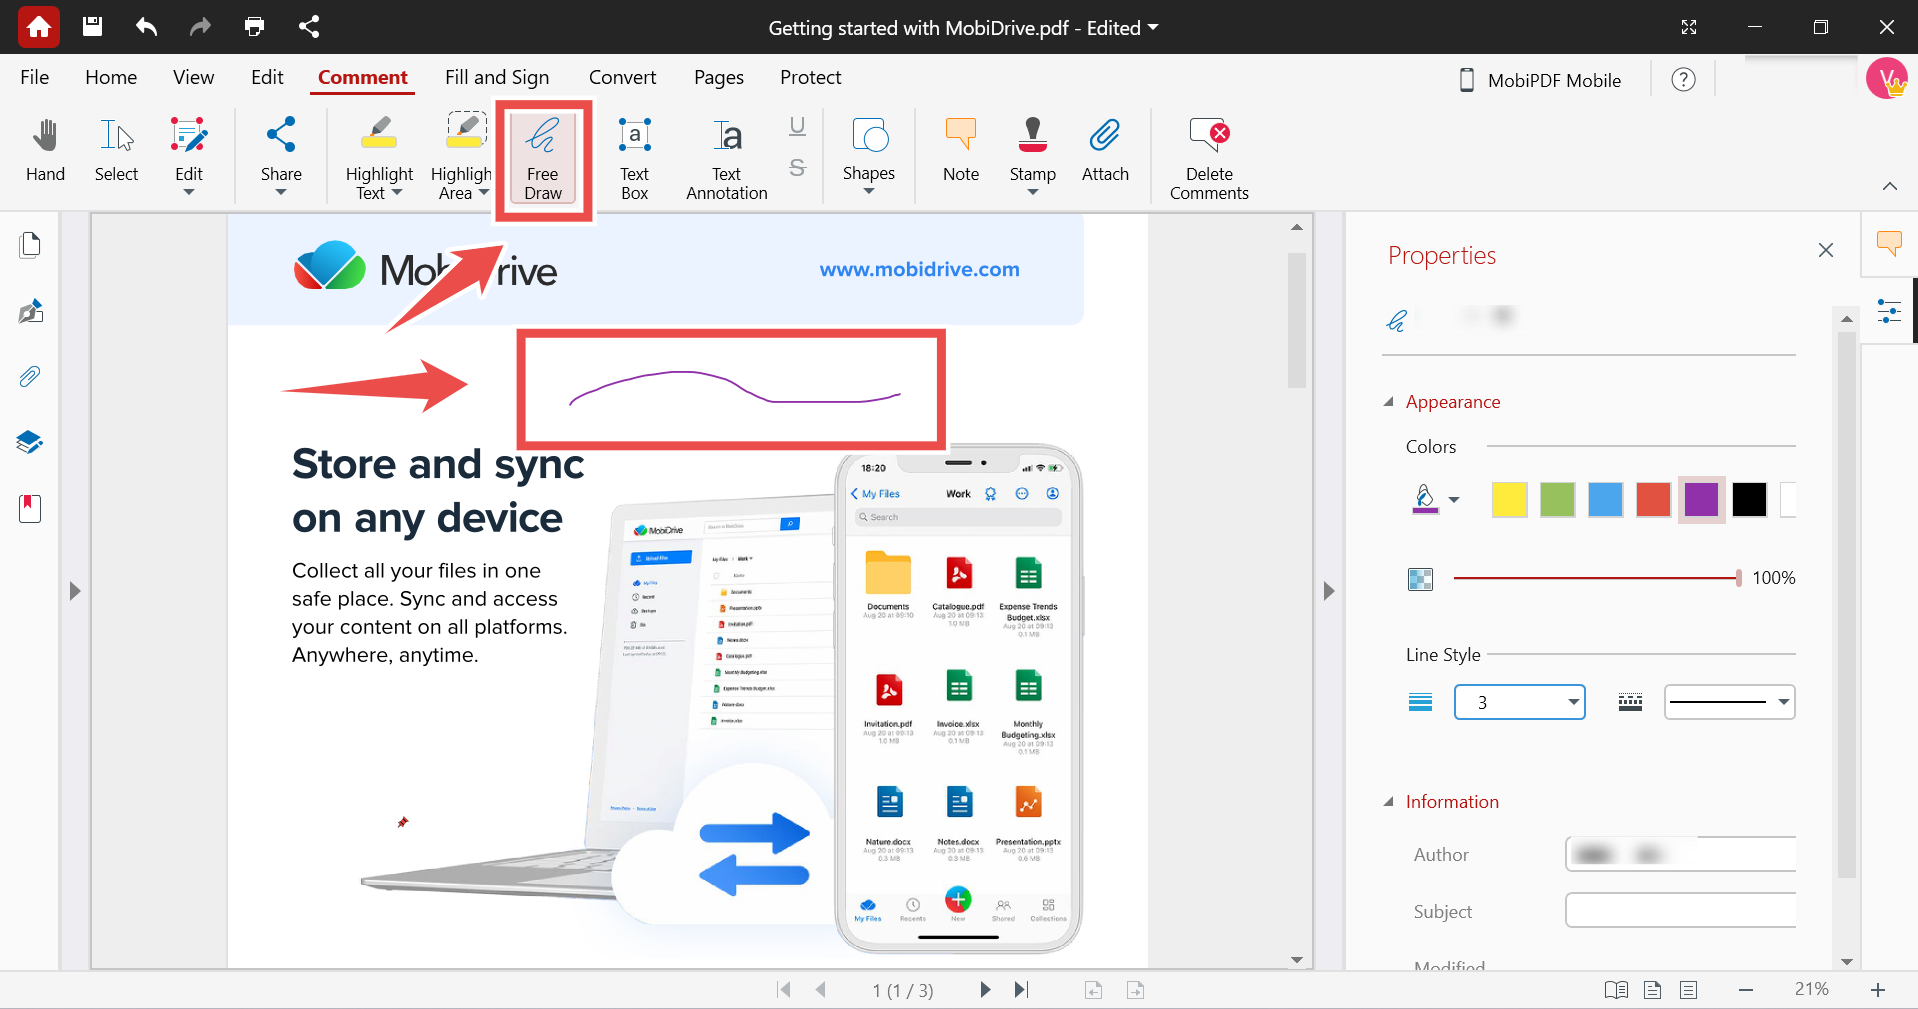Click the Subject input field

[1680, 911]
